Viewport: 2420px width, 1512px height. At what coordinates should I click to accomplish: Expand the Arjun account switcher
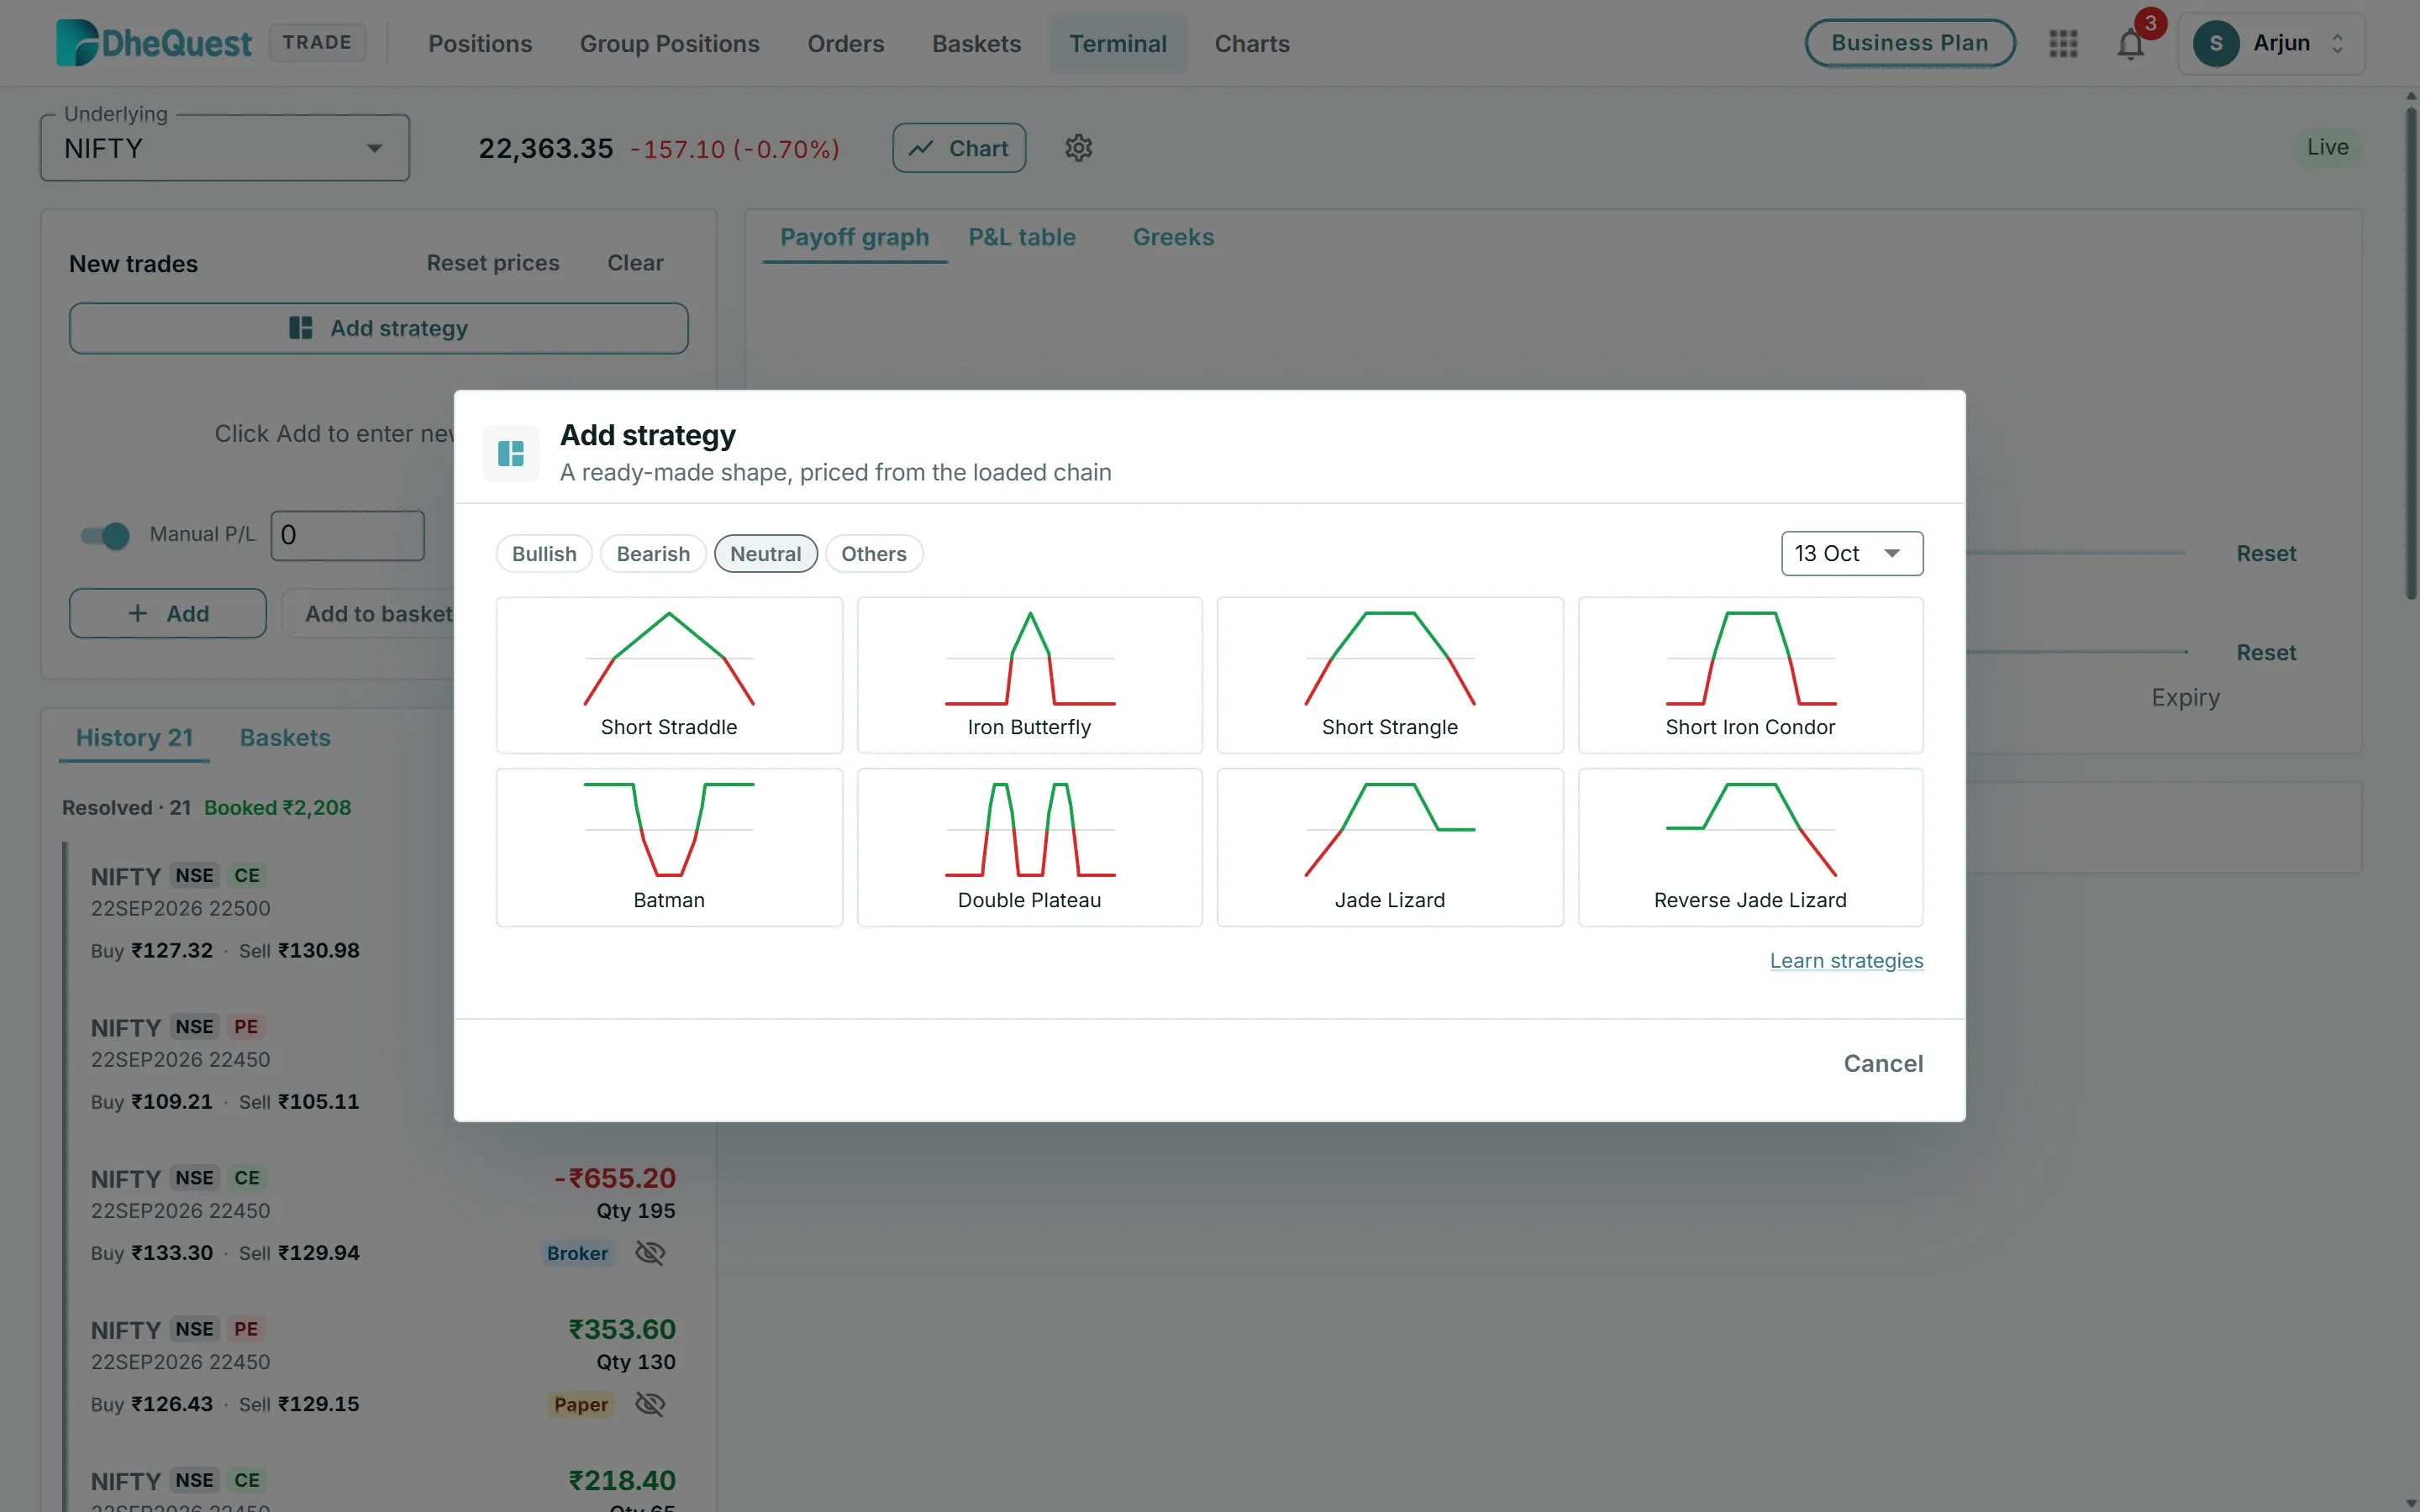[x=2337, y=43]
